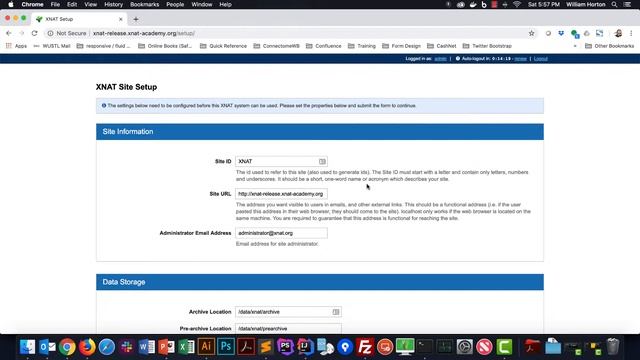Open the File menu
The height and width of the screenshot is (360, 640).
click(x=55, y=4)
